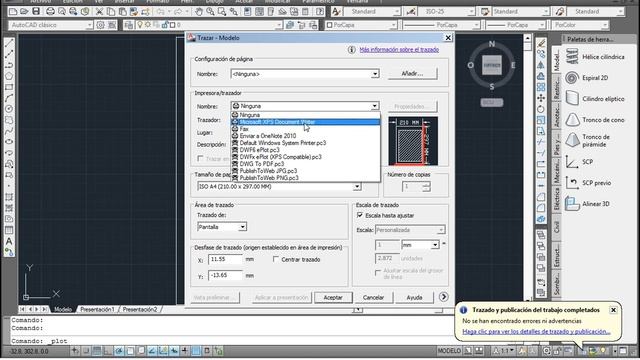Toggle the MODELO space status bar button

pyautogui.click(x=449, y=351)
